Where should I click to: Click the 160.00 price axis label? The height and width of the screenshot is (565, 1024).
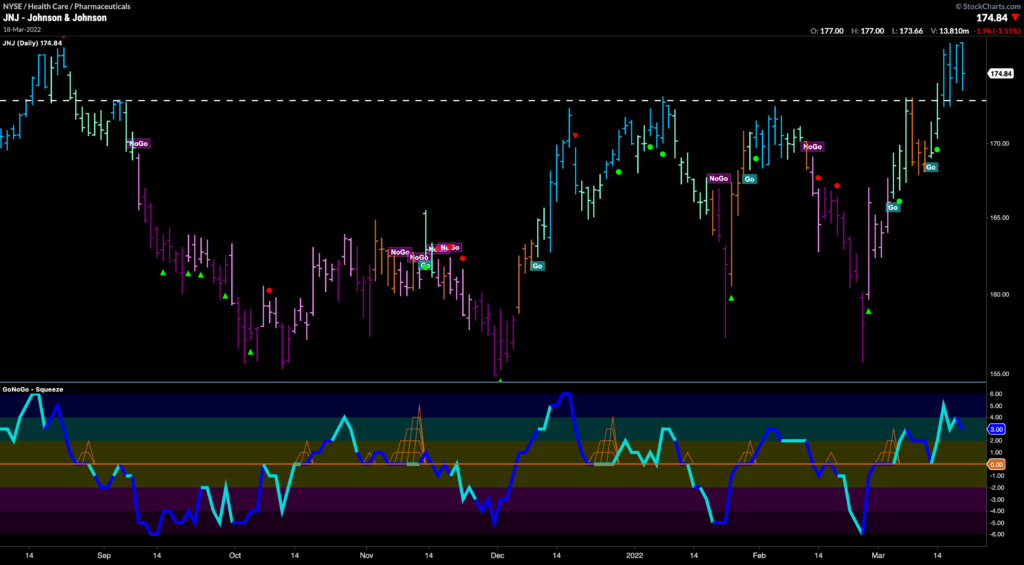(999, 294)
